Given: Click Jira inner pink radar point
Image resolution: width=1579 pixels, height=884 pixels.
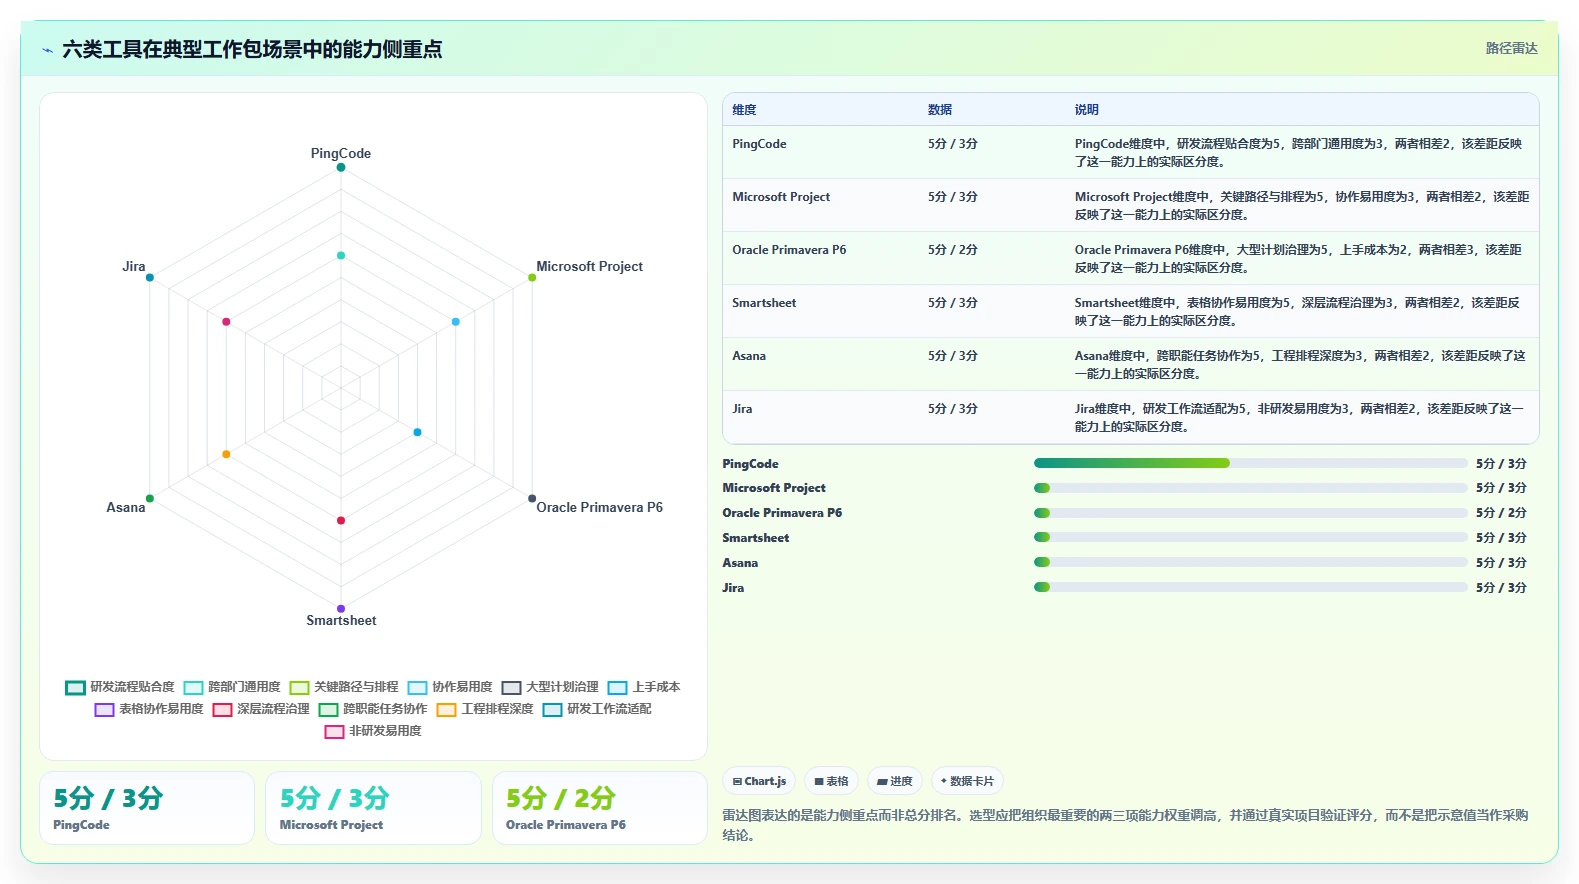Looking at the screenshot, I should coord(226,321).
